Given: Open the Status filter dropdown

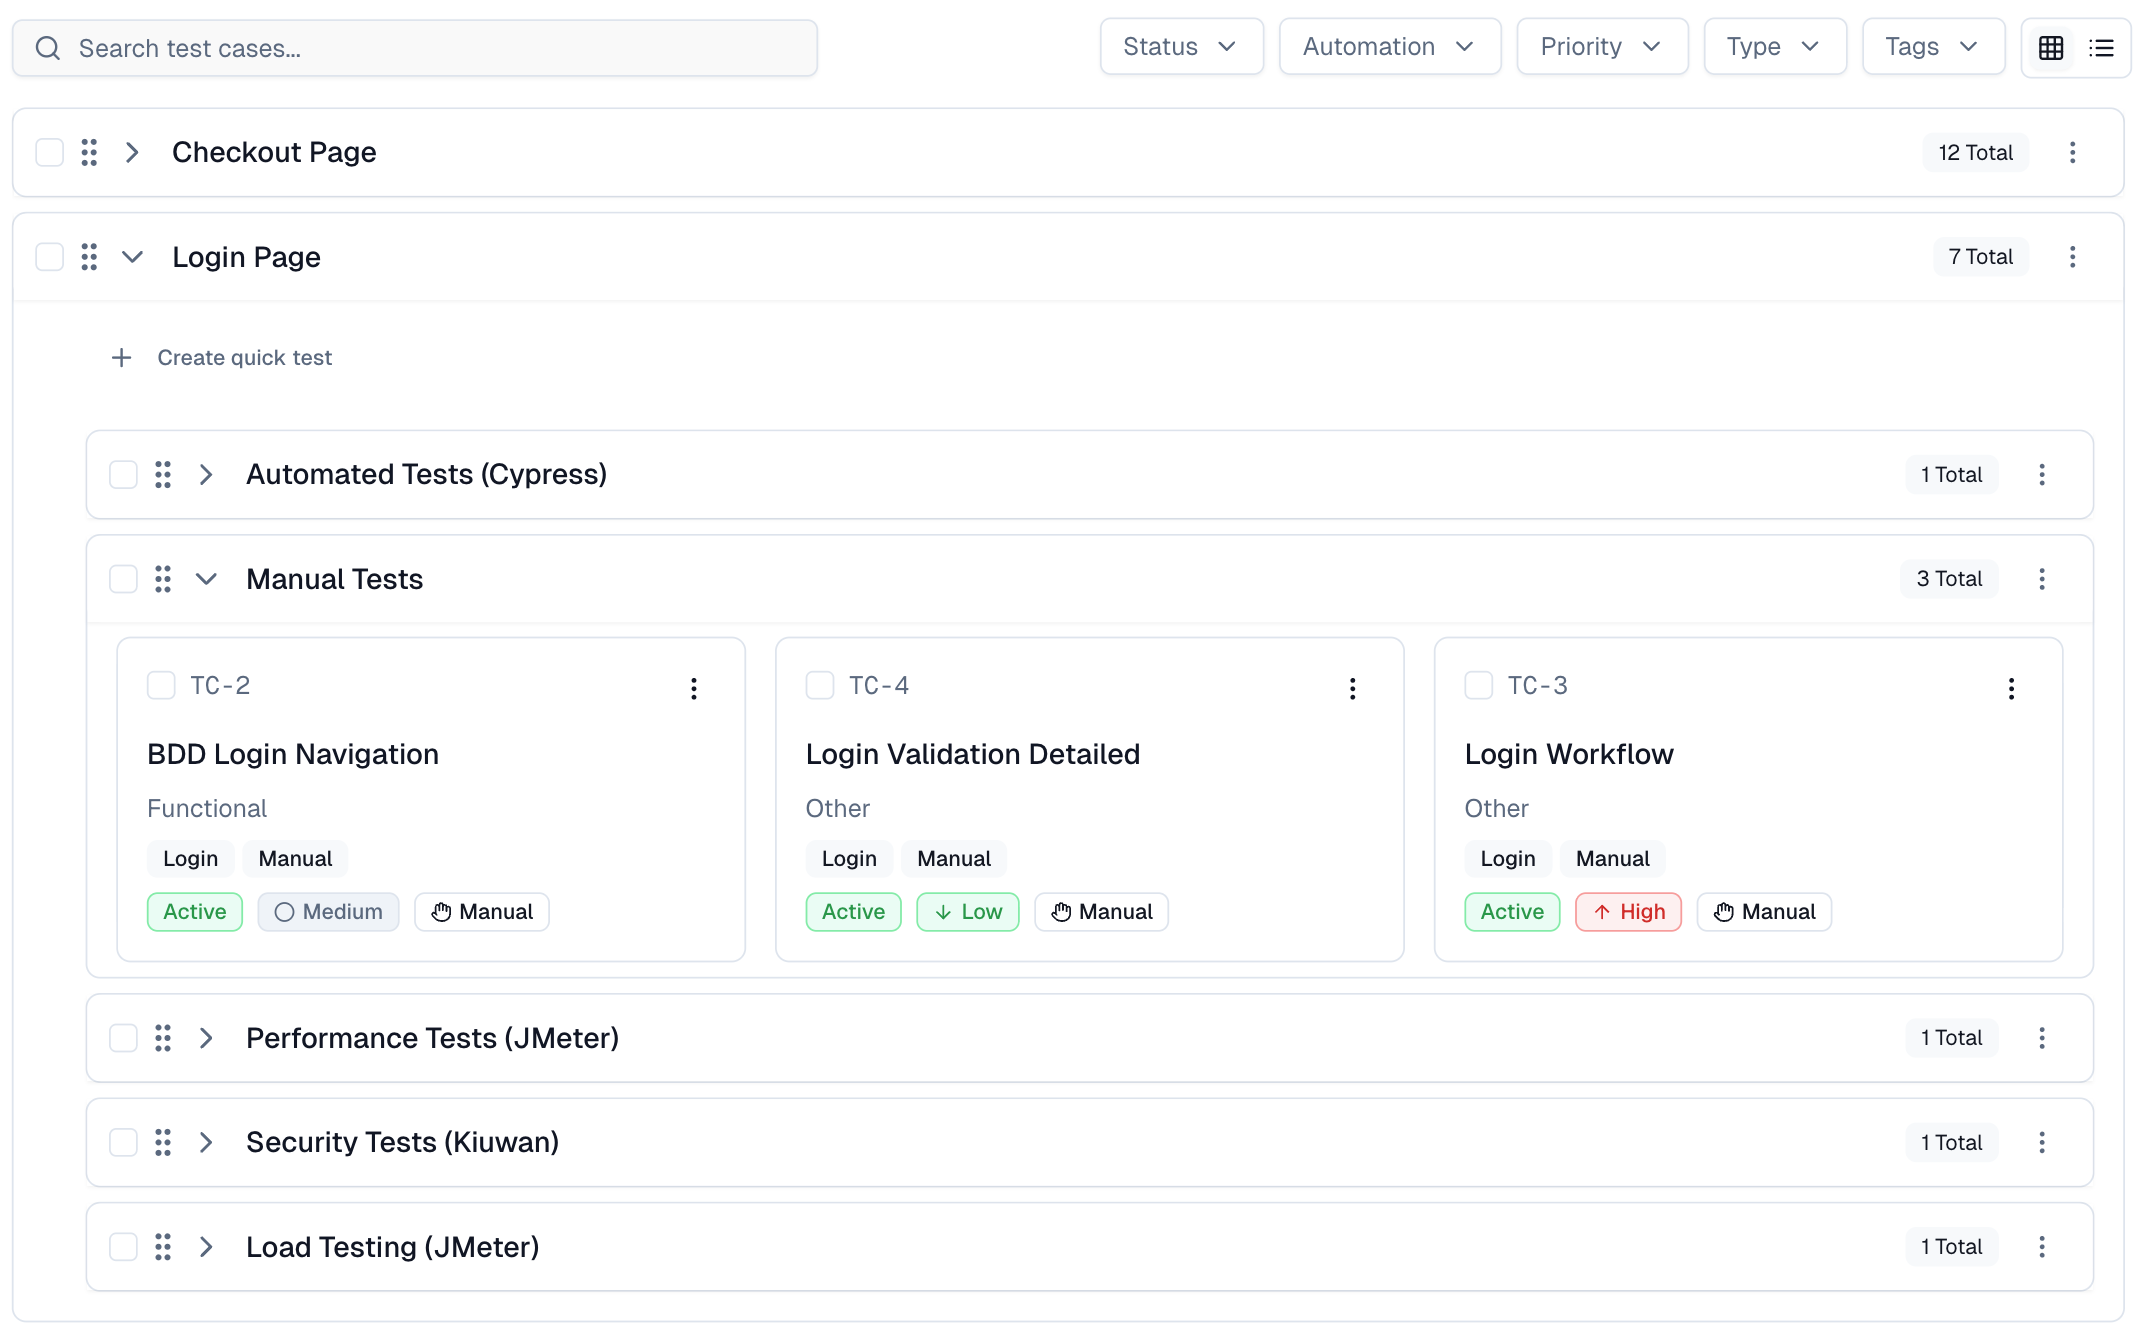Looking at the screenshot, I should 1181,47.
